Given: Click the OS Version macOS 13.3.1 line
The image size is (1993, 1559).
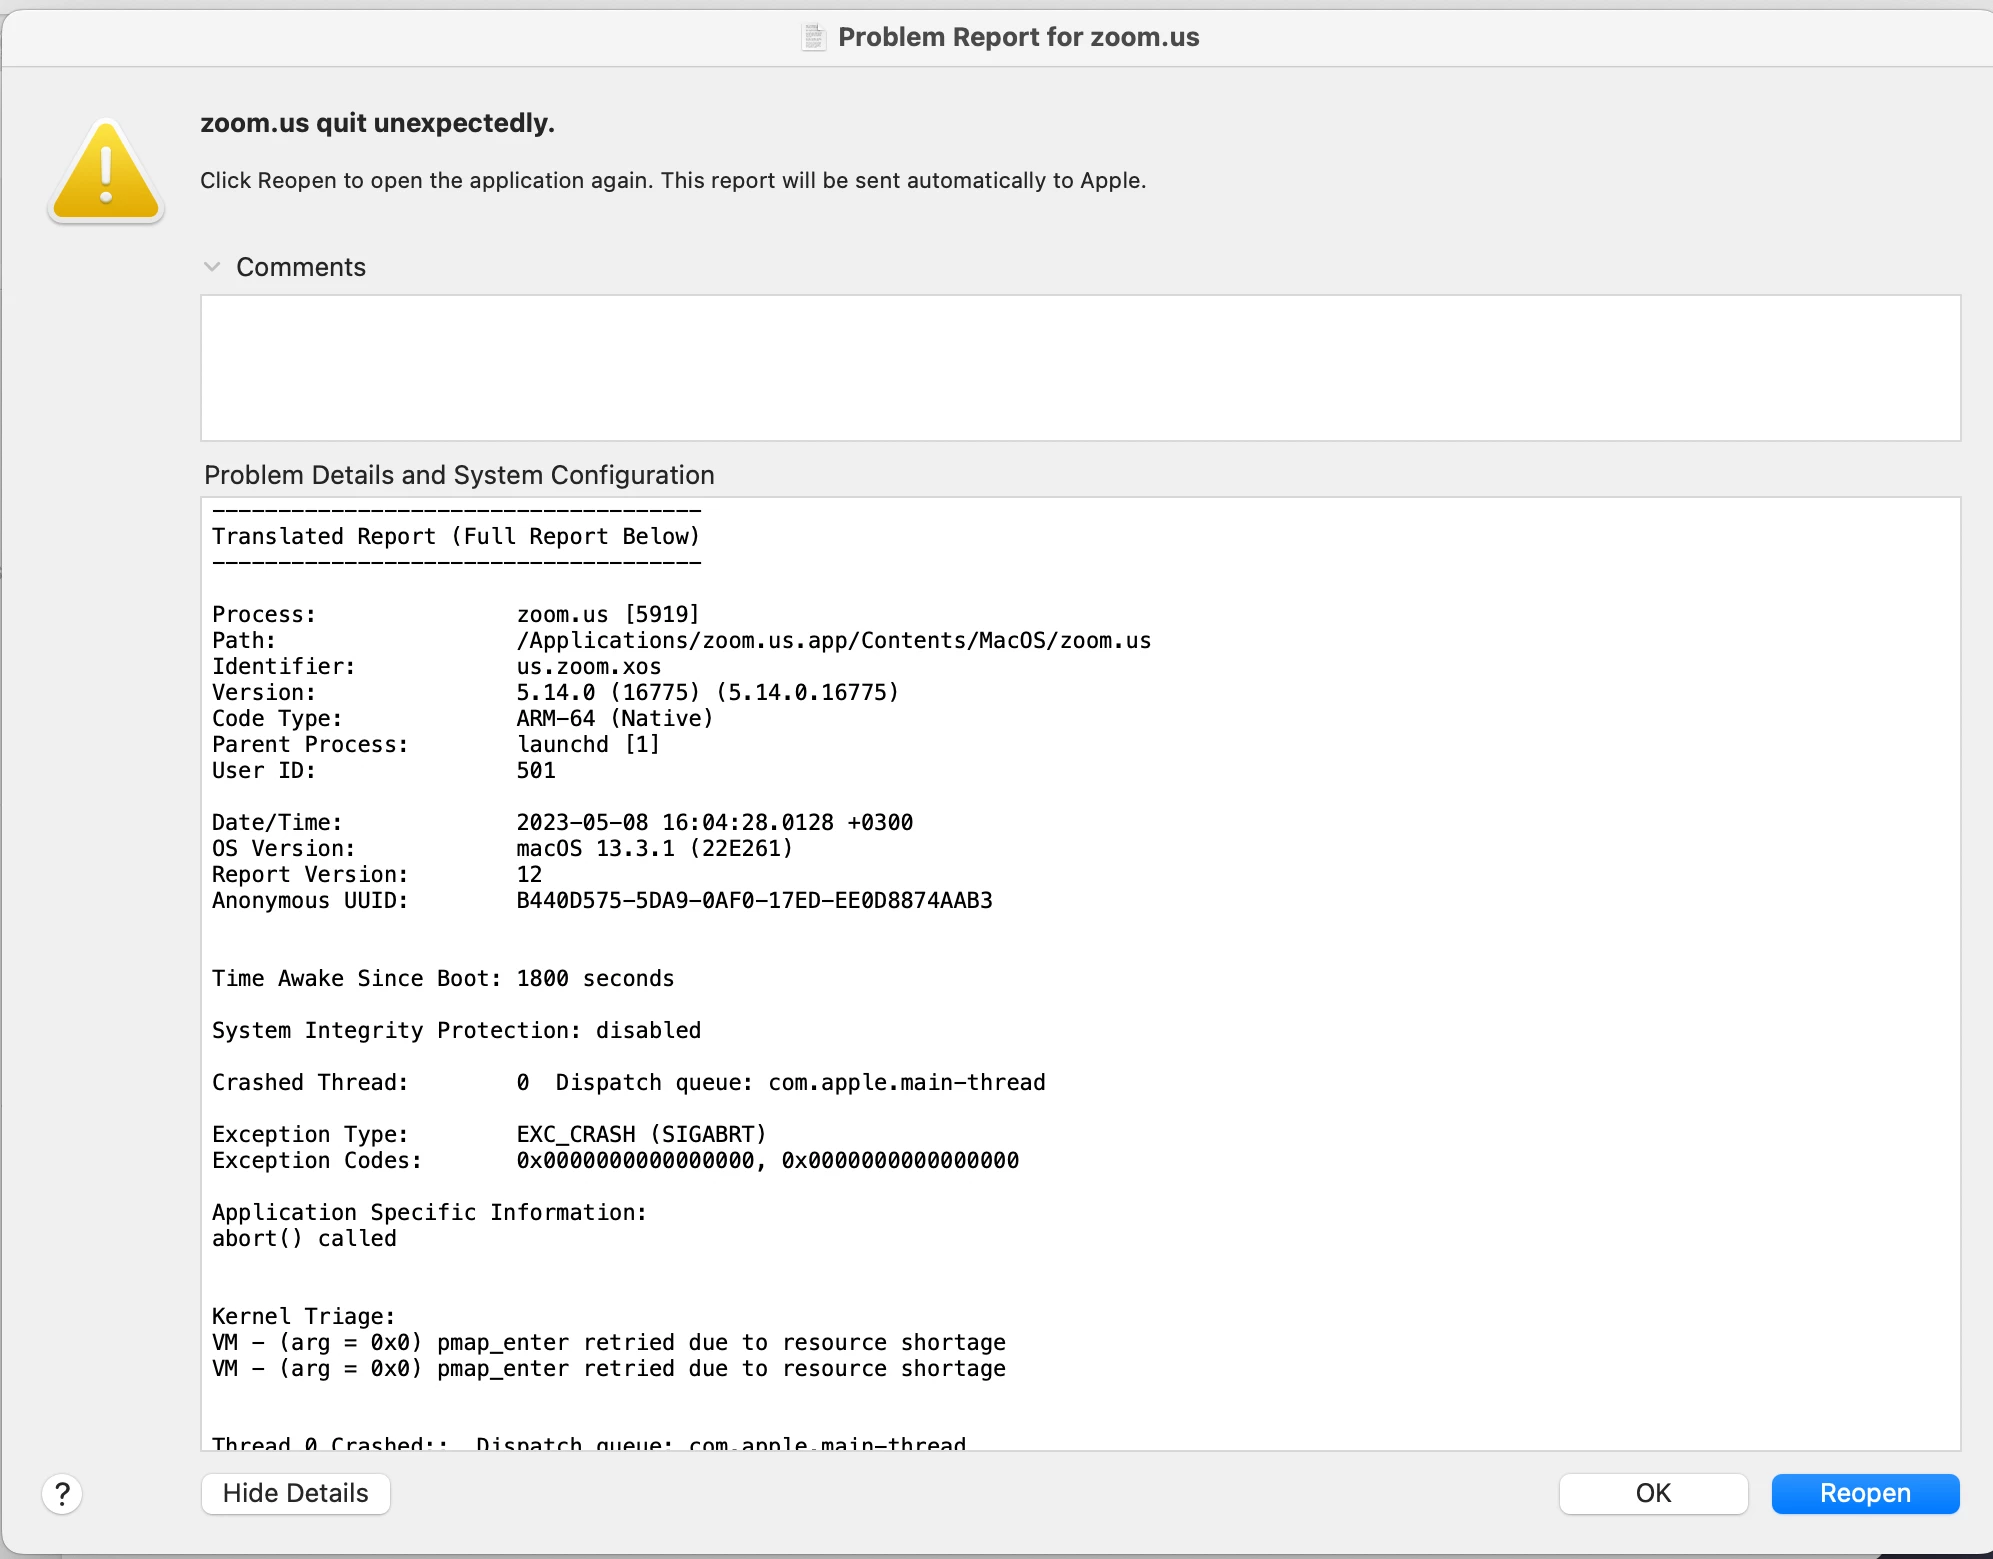Looking at the screenshot, I should click(654, 849).
